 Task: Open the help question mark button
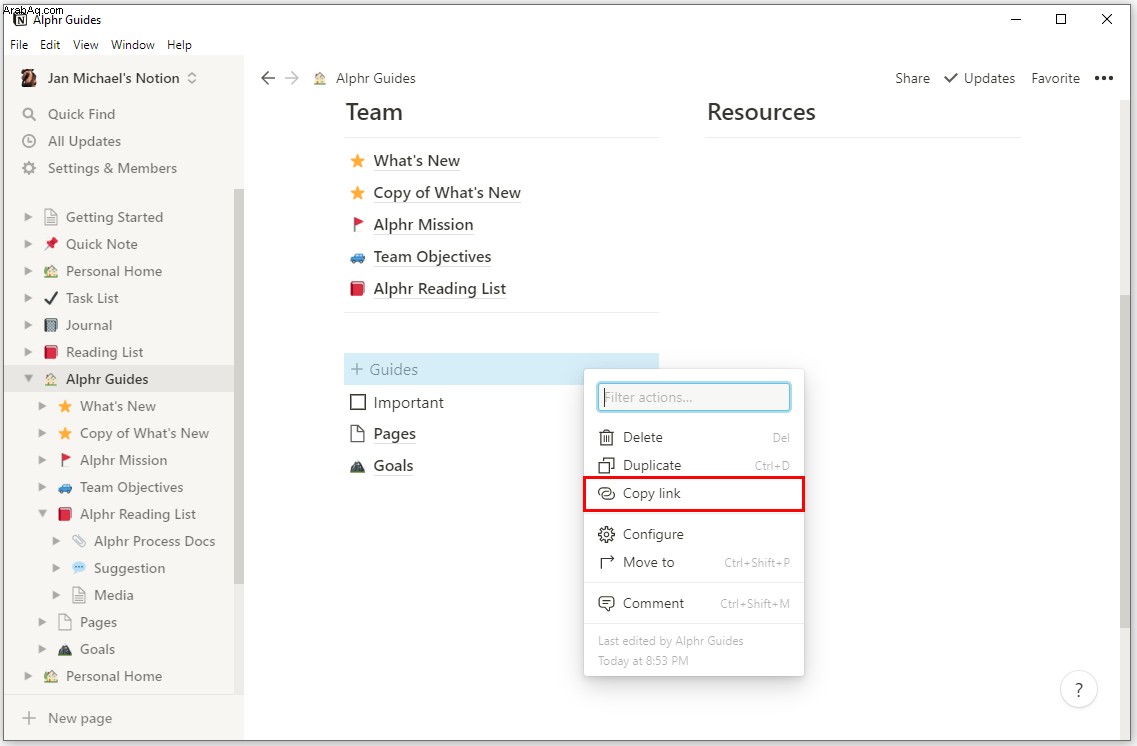pos(1078,689)
